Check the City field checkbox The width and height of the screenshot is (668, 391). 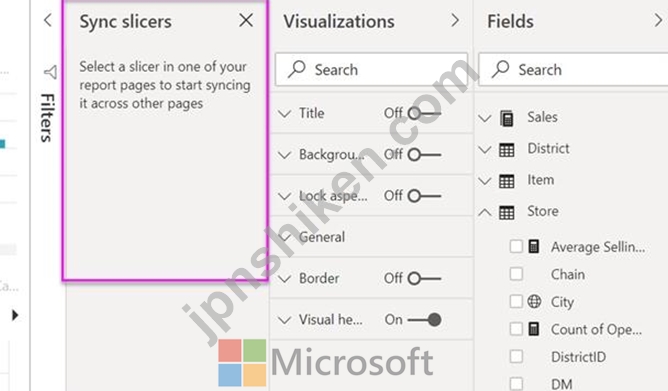(x=516, y=301)
